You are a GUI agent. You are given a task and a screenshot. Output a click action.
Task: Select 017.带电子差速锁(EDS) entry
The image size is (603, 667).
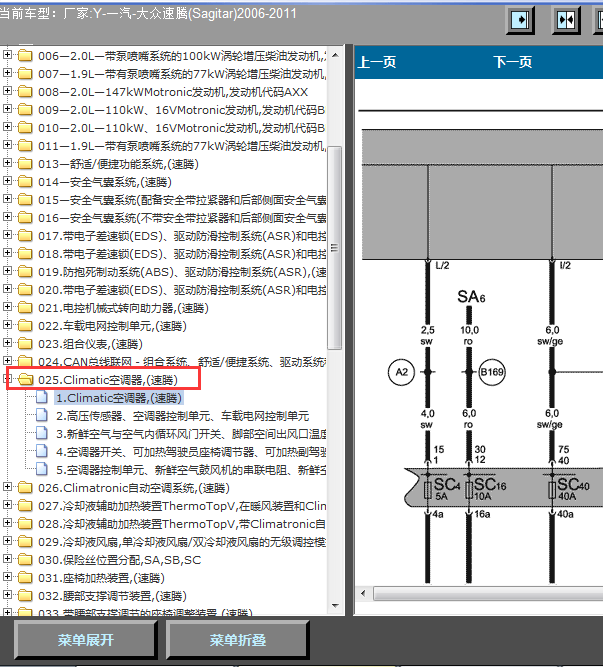click(182, 236)
